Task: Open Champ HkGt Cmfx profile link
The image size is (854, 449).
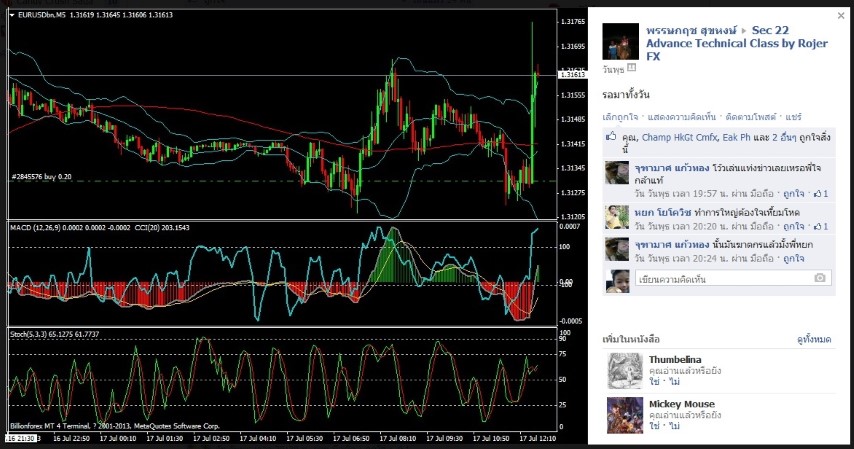Action: (680, 137)
